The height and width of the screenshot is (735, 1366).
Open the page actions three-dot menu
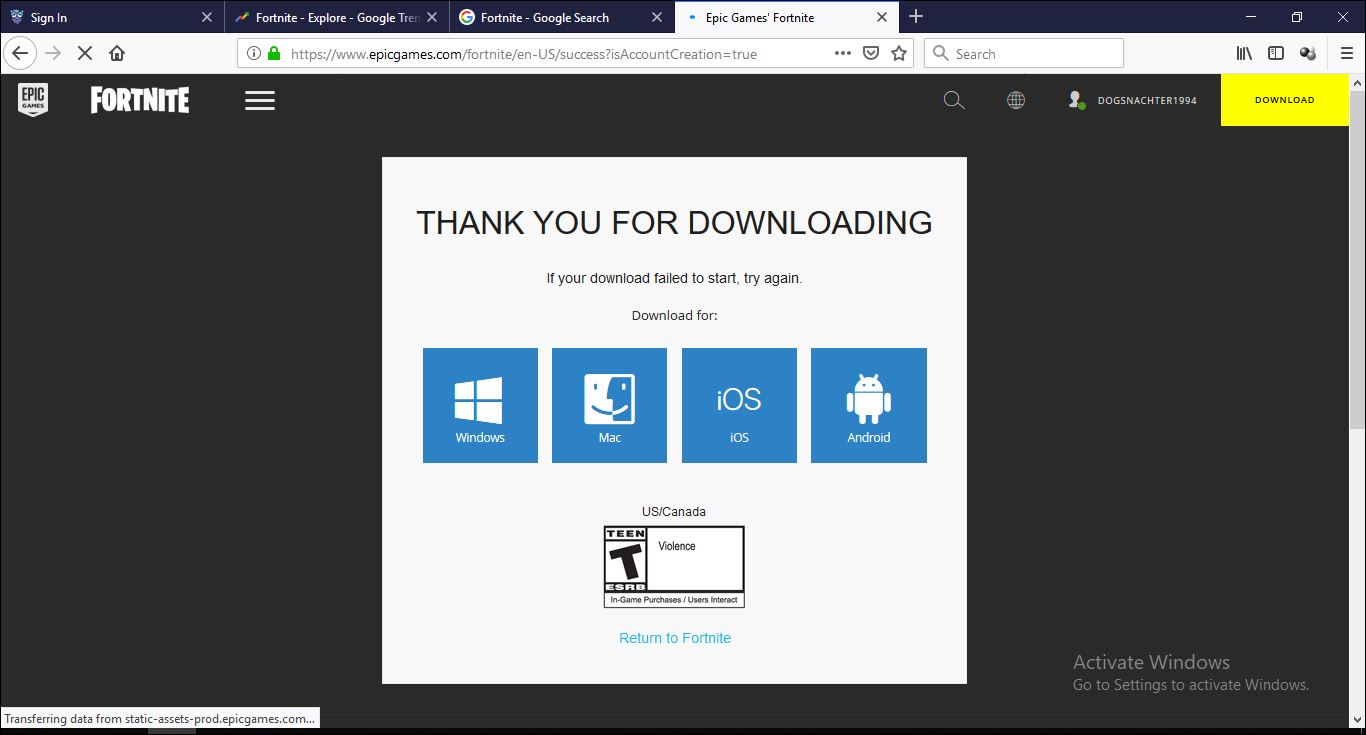click(843, 54)
